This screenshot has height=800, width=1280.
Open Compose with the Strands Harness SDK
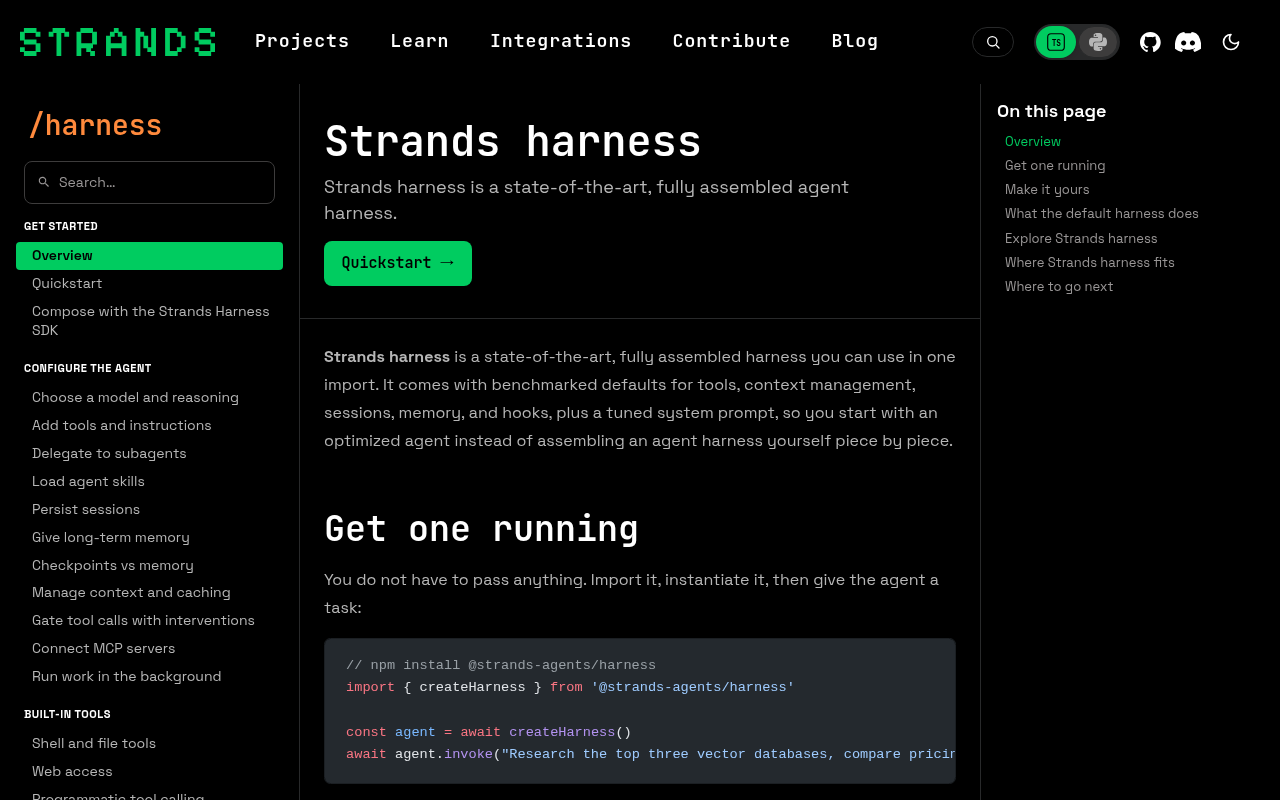[151, 321]
